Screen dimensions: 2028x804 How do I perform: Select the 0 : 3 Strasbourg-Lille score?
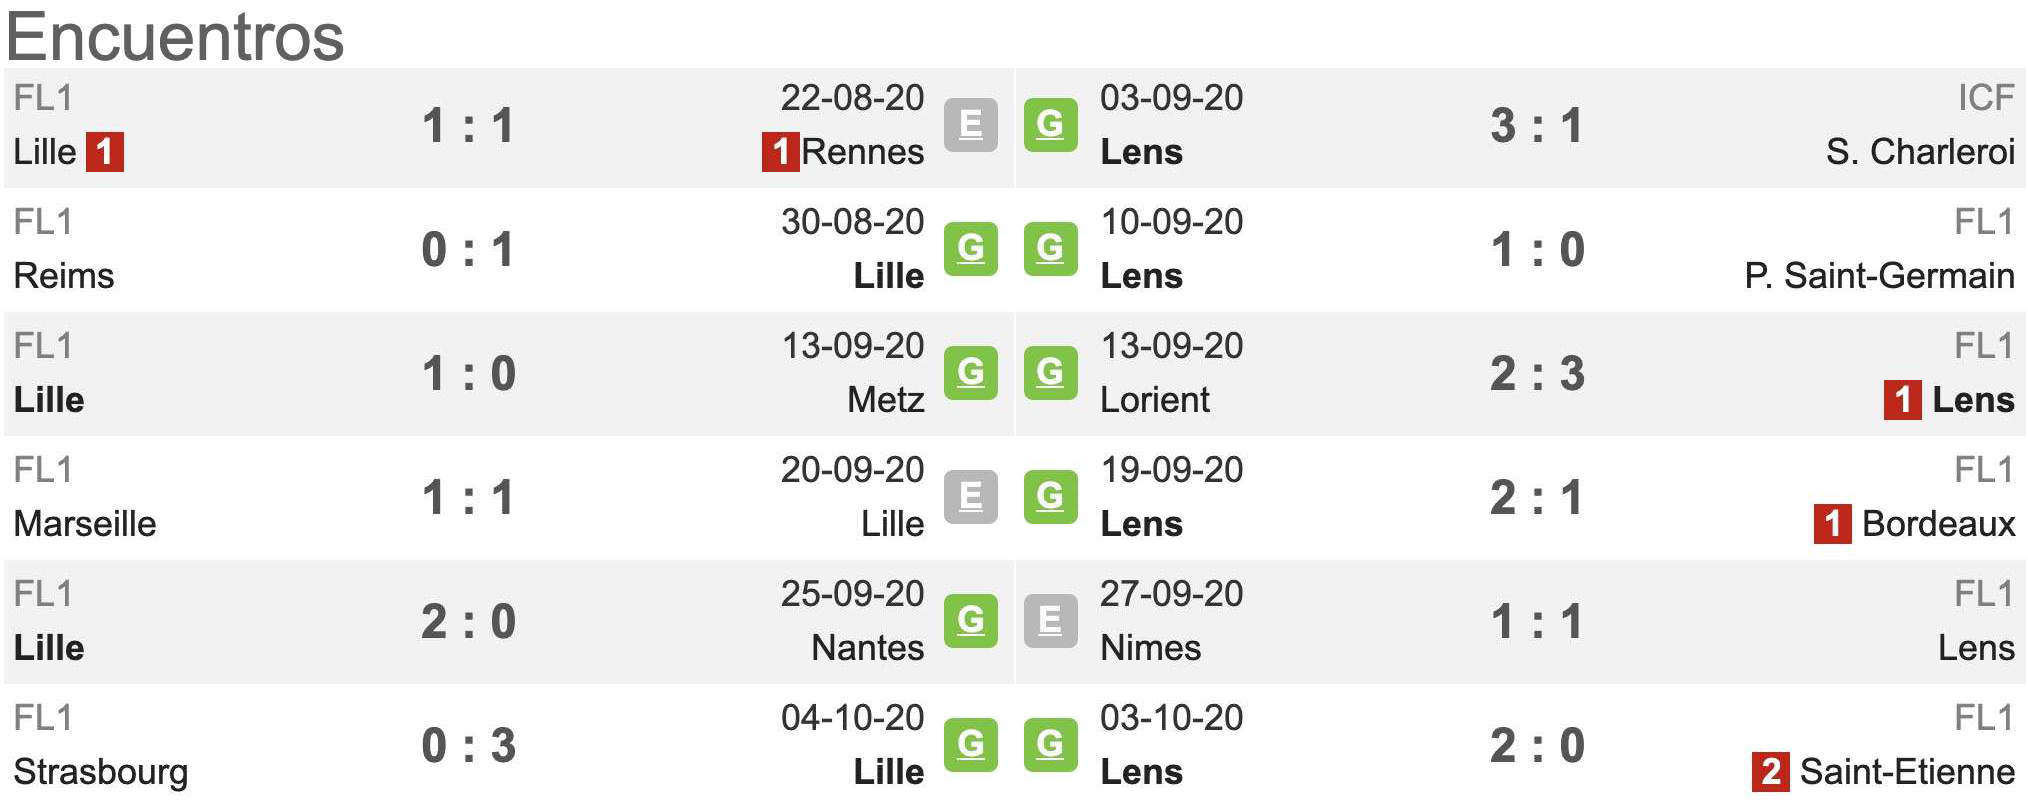[468, 746]
